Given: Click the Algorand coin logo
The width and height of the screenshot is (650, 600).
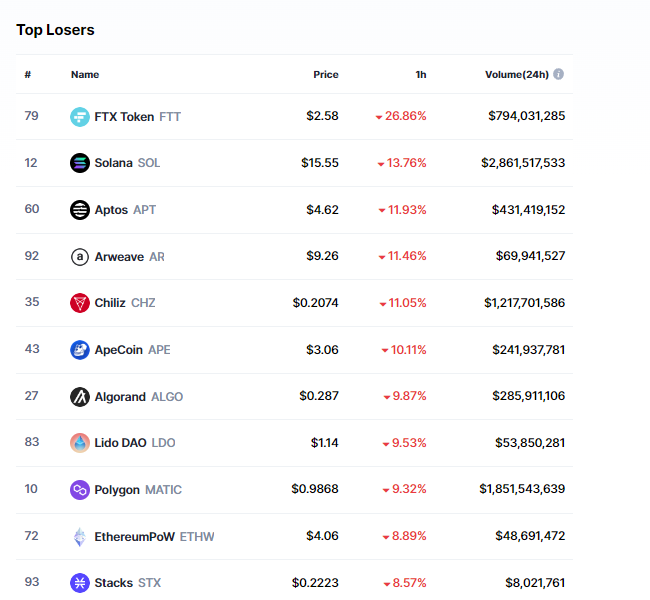Looking at the screenshot, I should (80, 397).
